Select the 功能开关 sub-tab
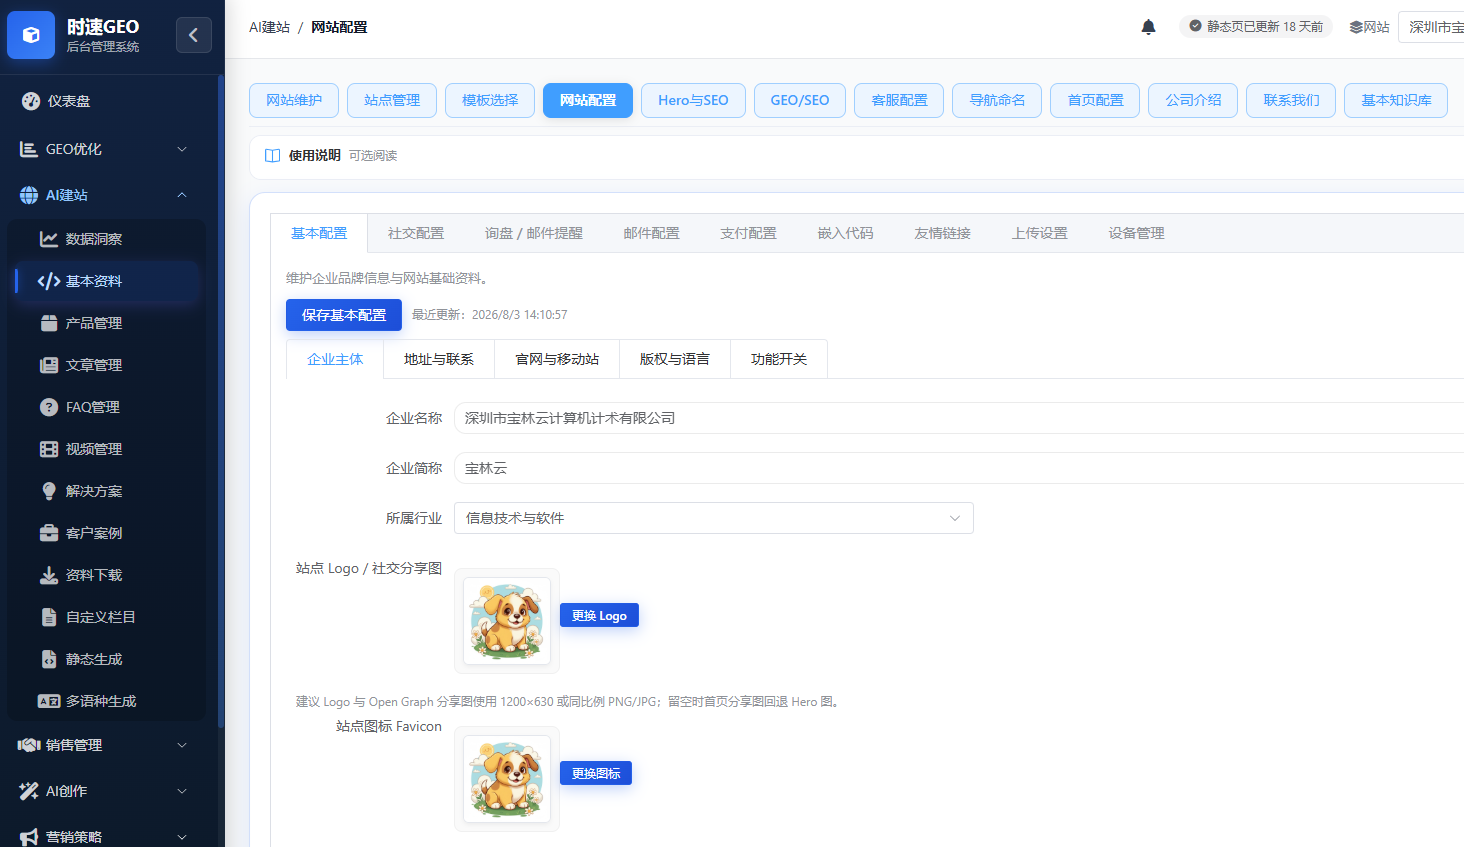This screenshot has height=847, width=1464. (x=779, y=359)
